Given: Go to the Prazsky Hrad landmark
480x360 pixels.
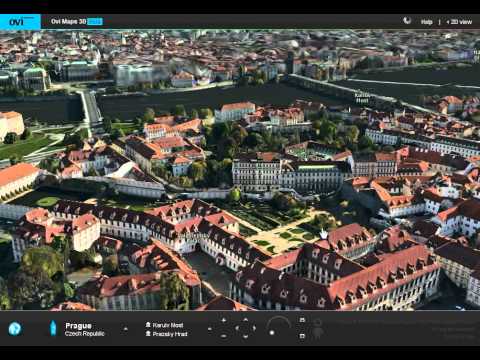Looking at the screenshot, I should [167, 334].
